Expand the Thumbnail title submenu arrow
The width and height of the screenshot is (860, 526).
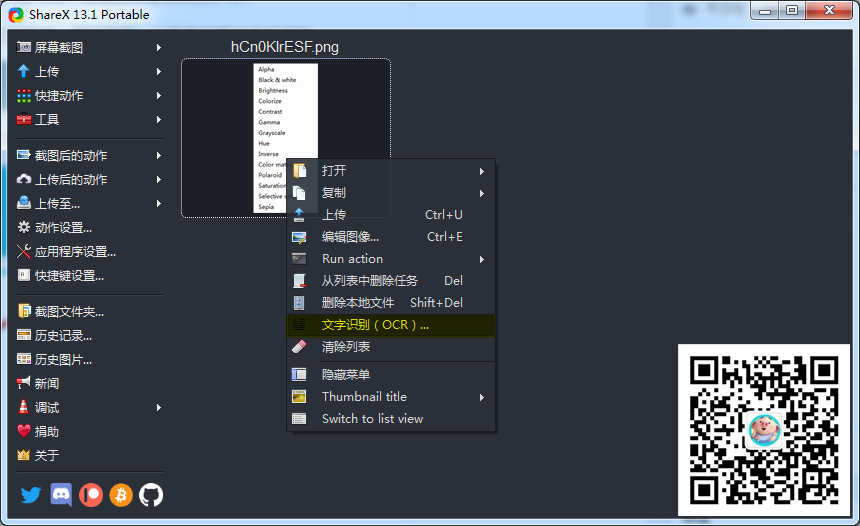click(x=482, y=397)
